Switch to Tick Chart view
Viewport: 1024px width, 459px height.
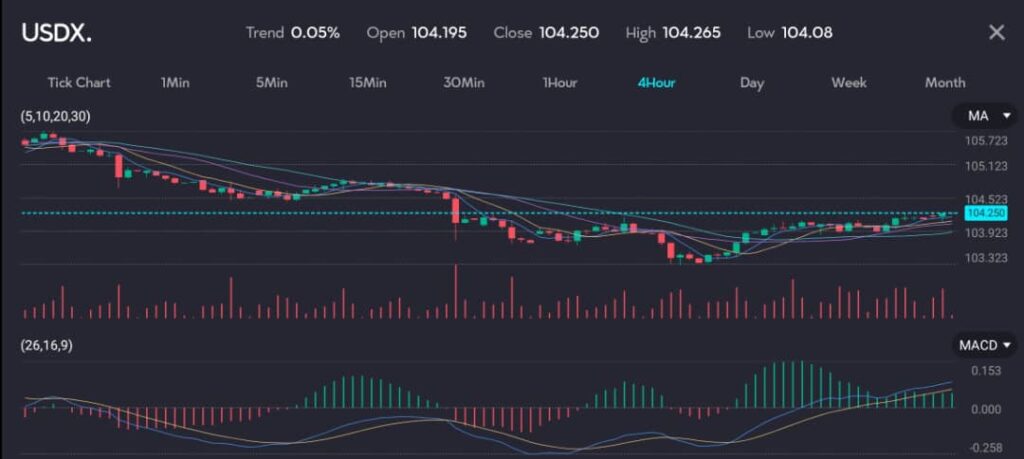click(x=79, y=82)
